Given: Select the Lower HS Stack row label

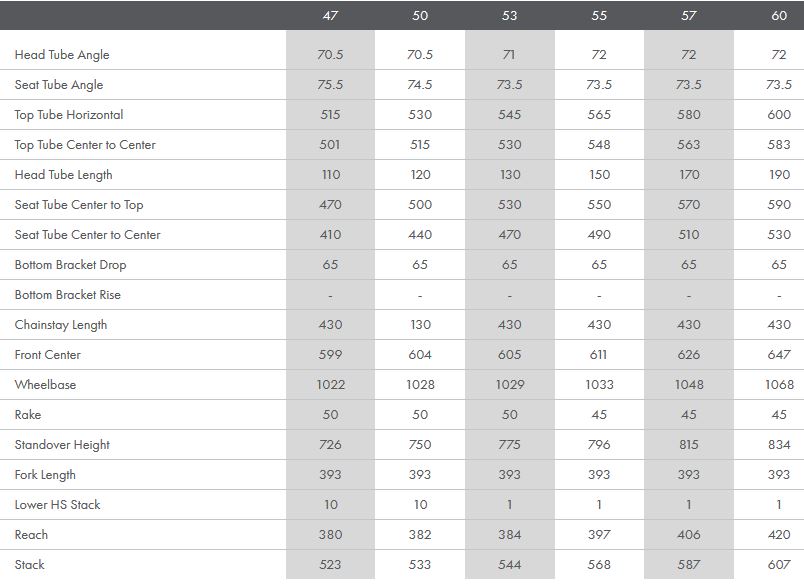Looking at the screenshot, I should pos(57,505).
